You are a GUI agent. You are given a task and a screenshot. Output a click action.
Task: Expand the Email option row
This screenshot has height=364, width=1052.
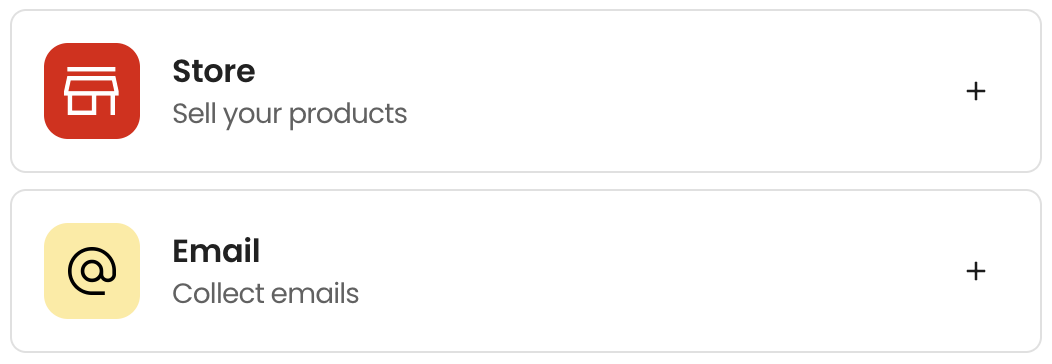(x=526, y=271)
